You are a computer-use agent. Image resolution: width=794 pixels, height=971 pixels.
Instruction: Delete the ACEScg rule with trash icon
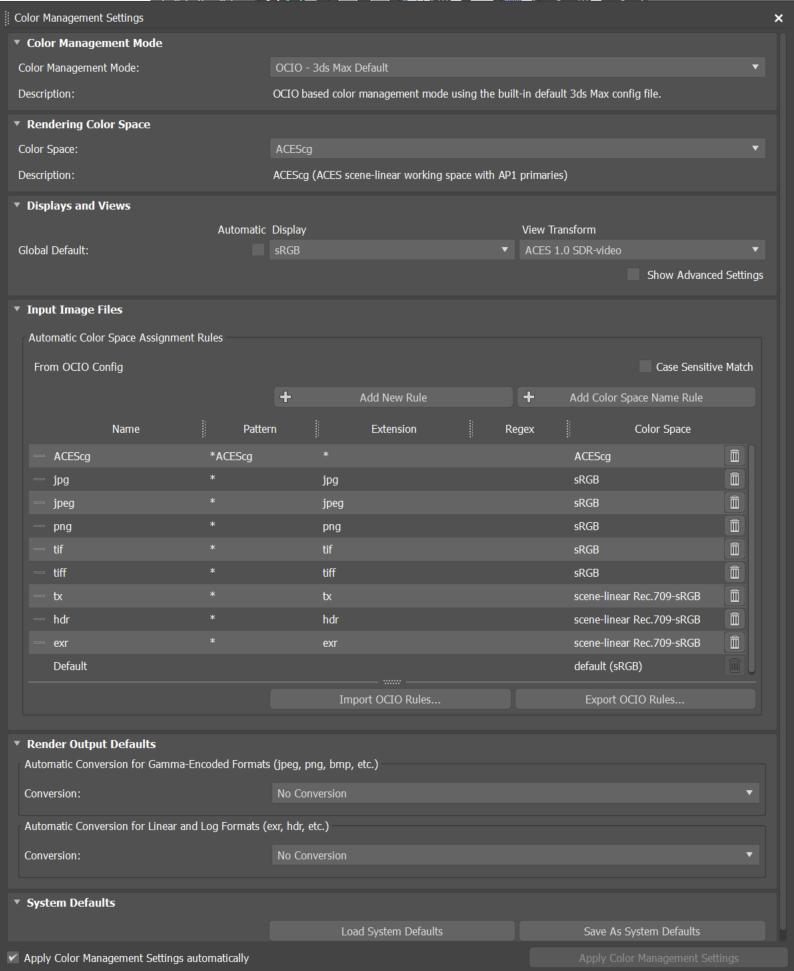coord(735,456)
